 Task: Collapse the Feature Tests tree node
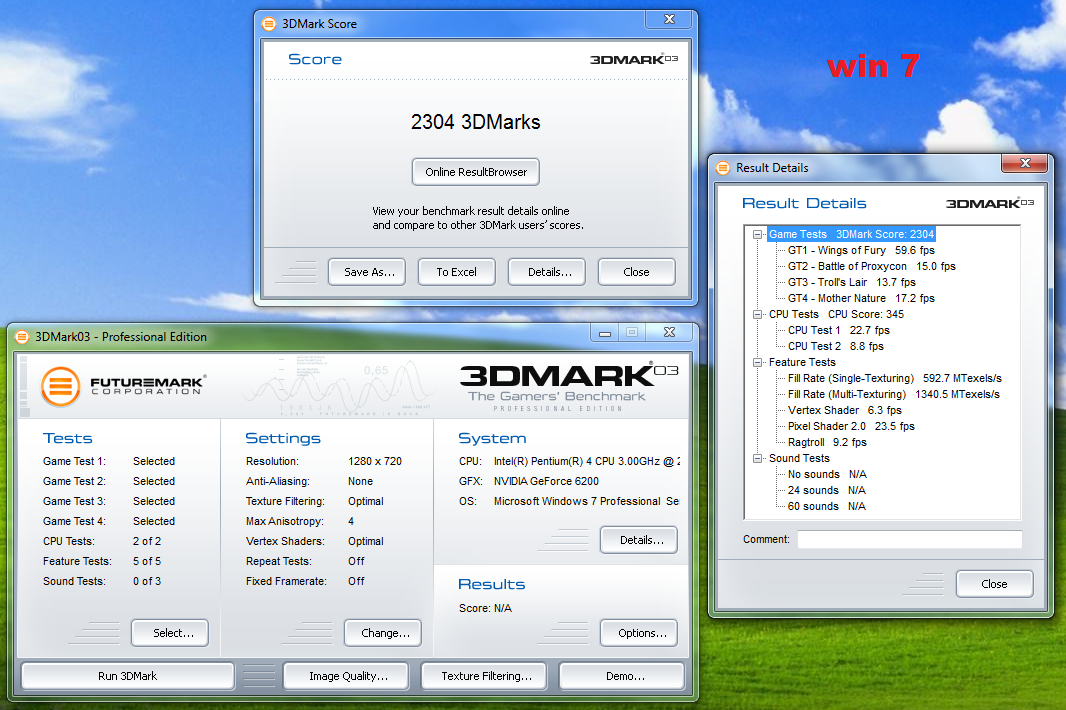pyautogui.click(x=757, y=362)
